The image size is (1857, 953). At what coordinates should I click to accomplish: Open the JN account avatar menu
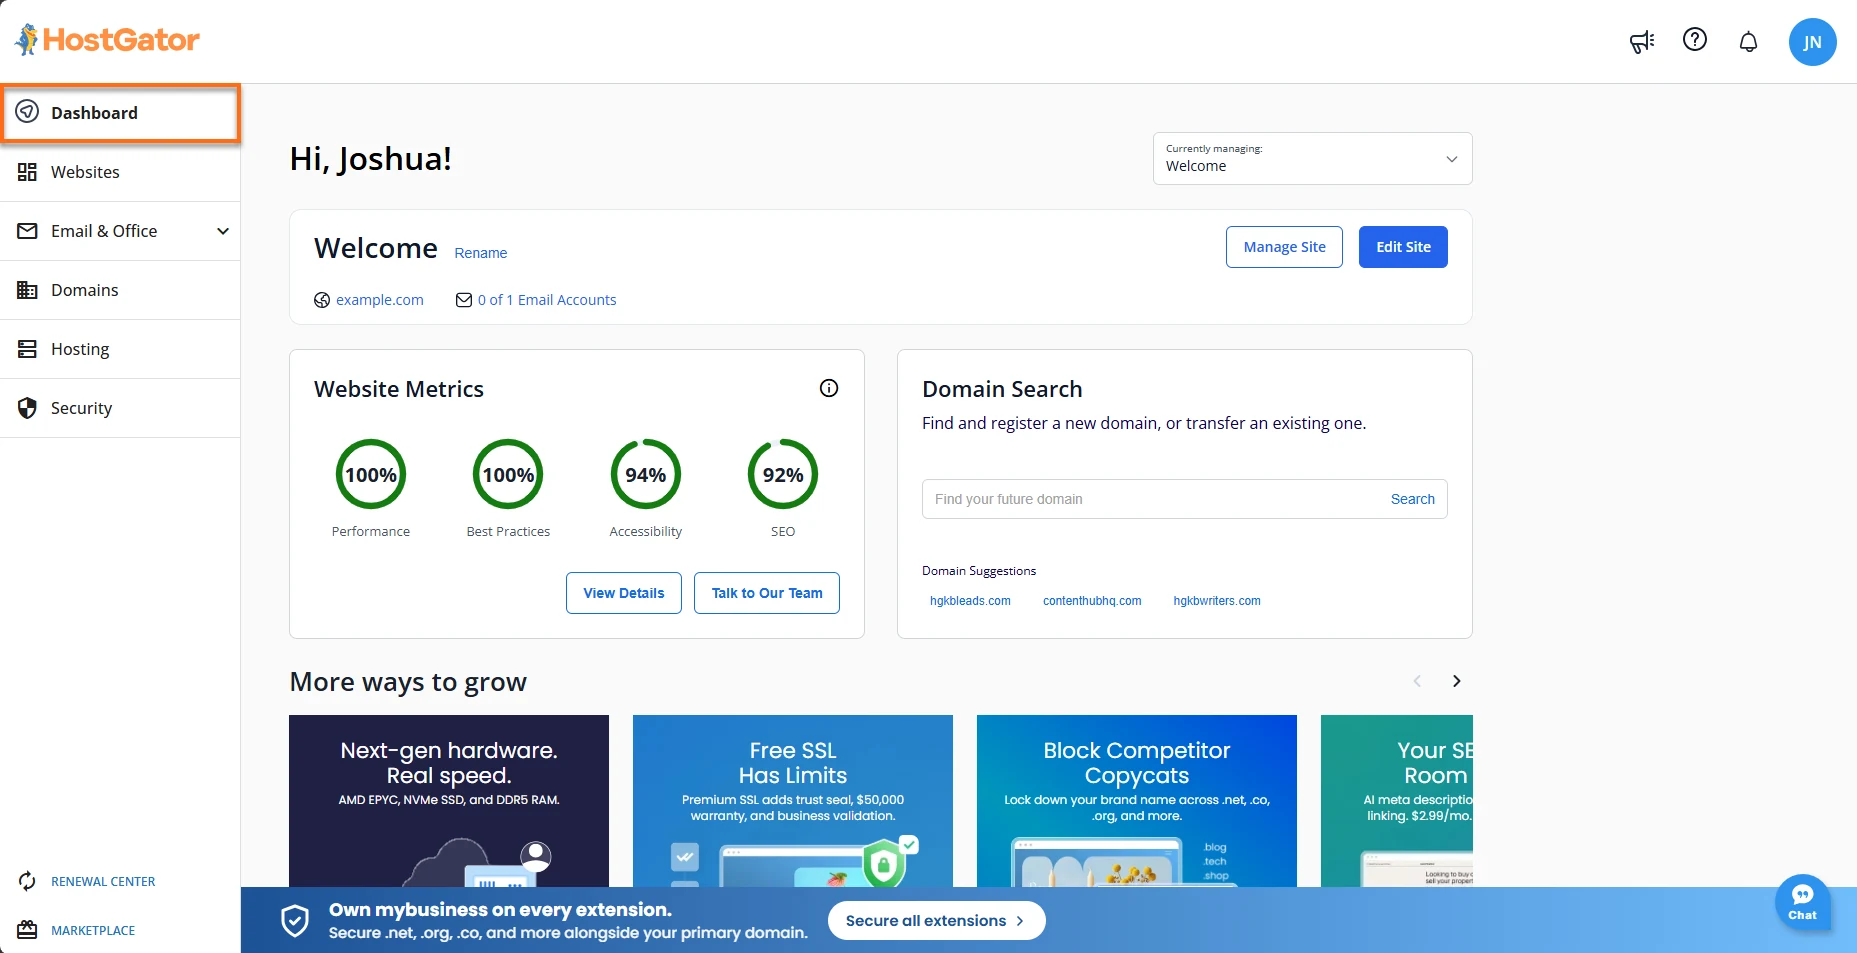1812,42
